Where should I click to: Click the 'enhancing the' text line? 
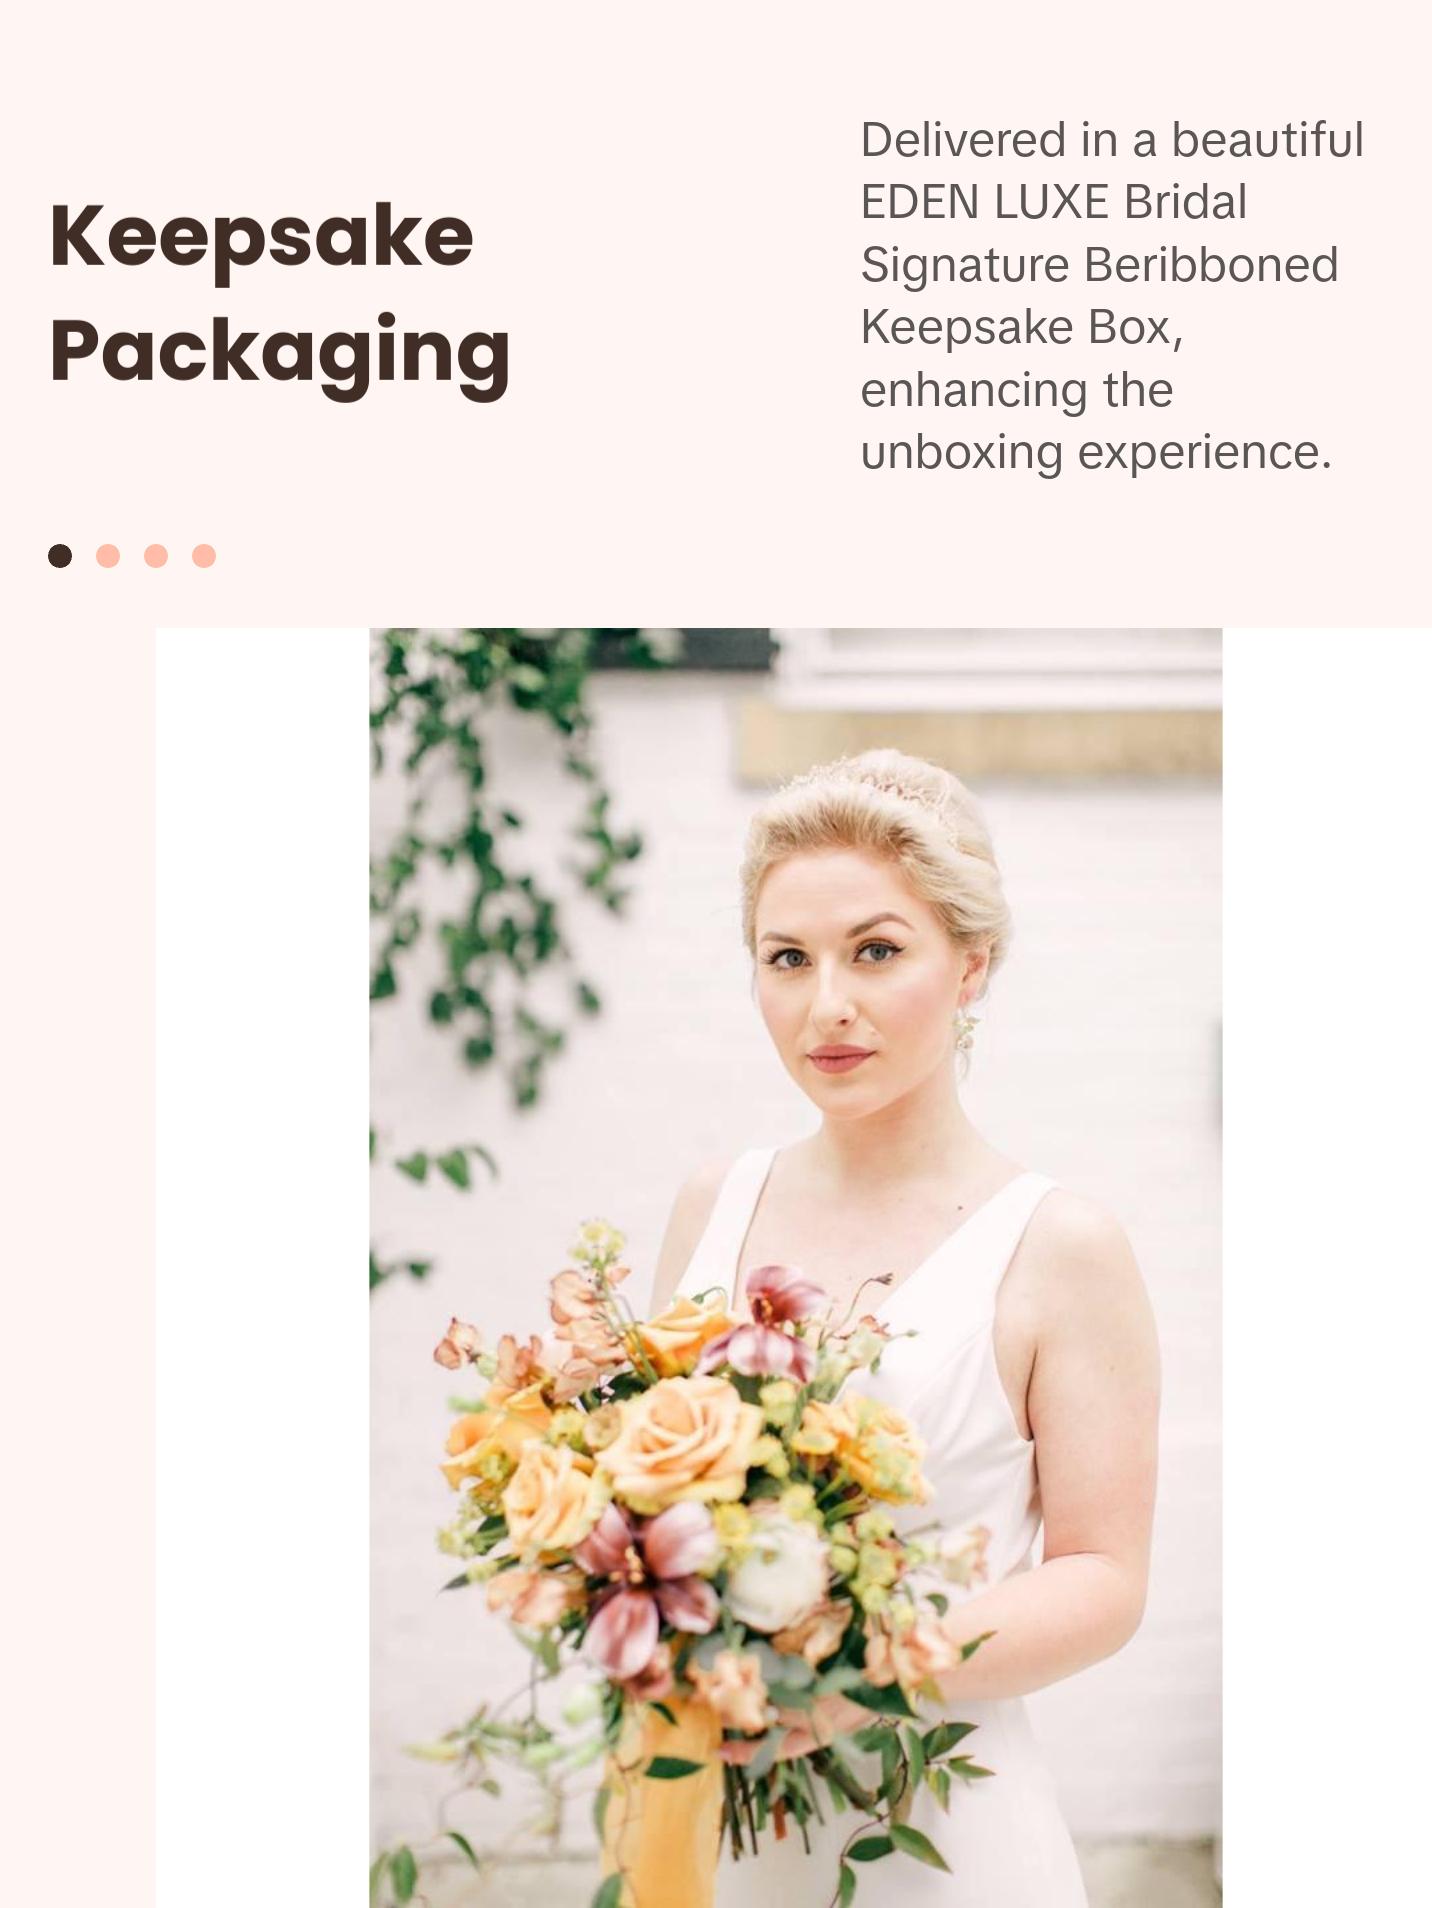1017,390
